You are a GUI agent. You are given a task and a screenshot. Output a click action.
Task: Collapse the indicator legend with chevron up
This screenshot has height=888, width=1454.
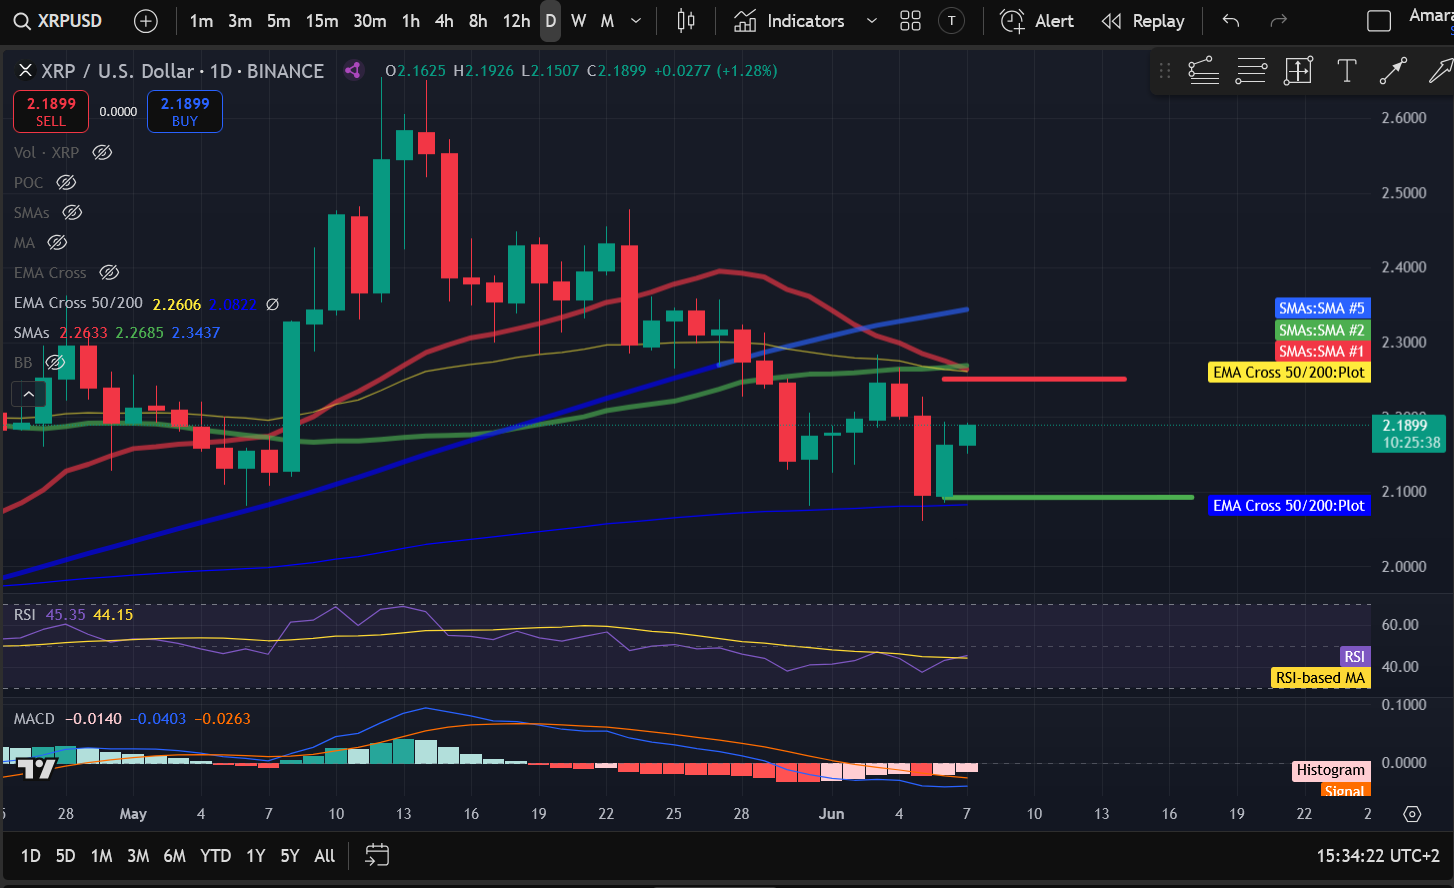click(28, 394)
